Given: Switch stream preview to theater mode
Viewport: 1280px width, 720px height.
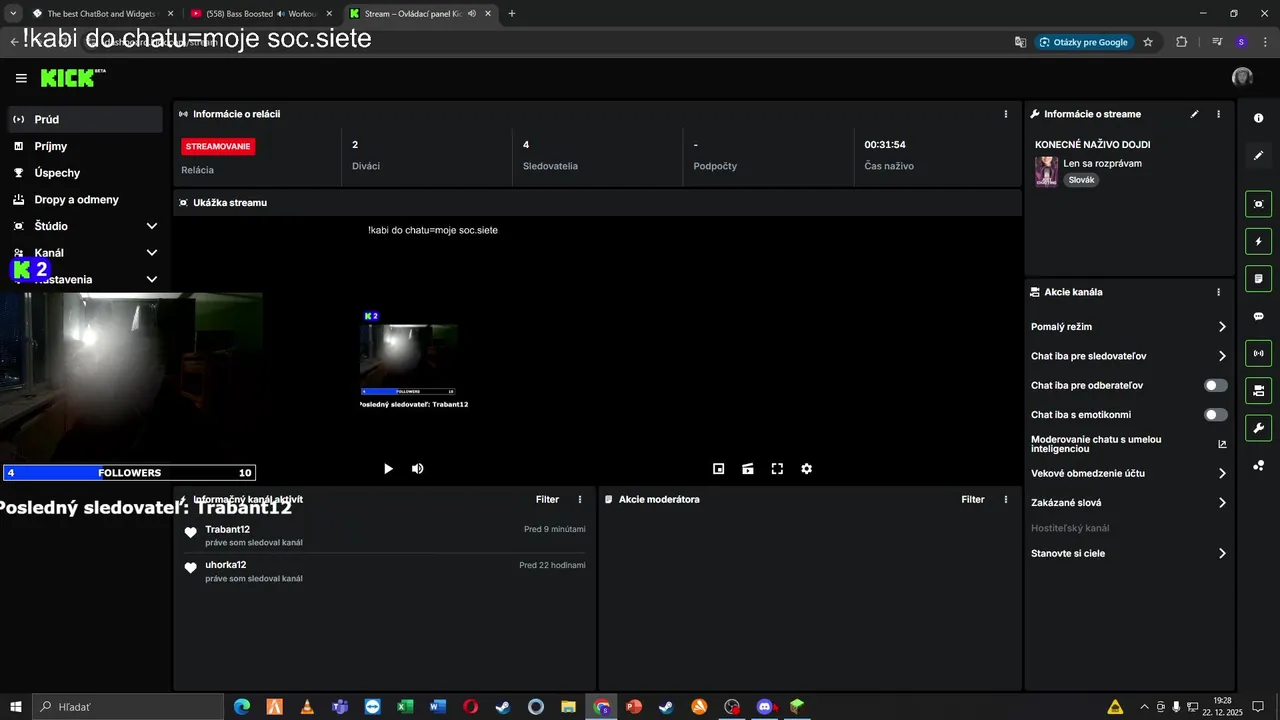Looking at the screenshot, I should (x=747, y=469).
